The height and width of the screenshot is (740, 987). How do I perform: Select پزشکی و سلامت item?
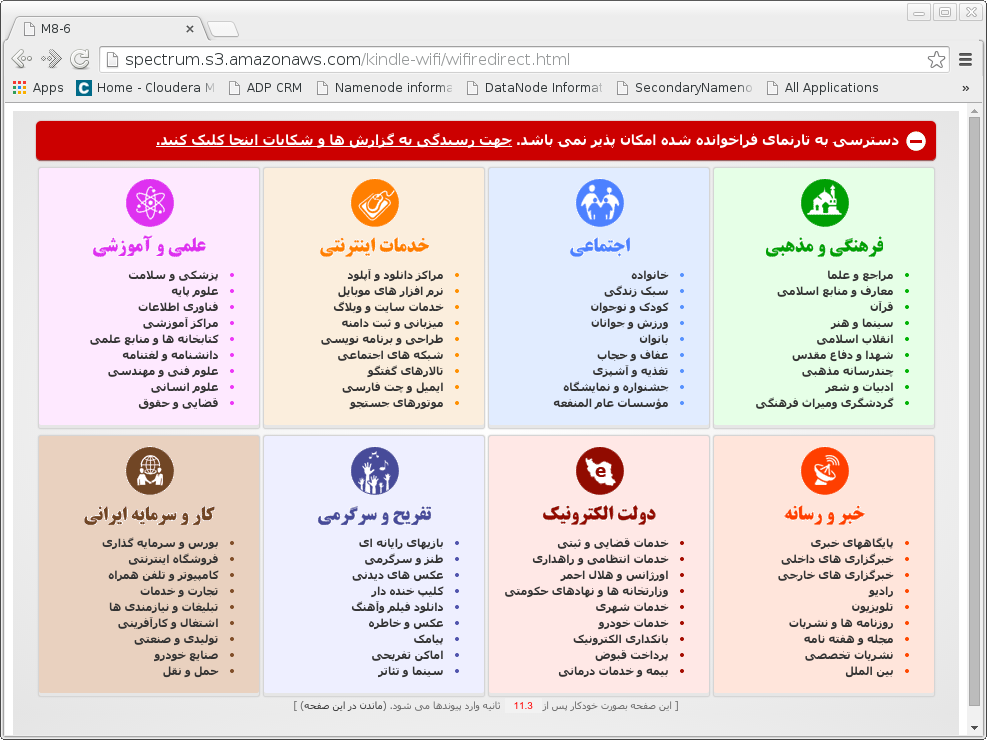[173, 275]
